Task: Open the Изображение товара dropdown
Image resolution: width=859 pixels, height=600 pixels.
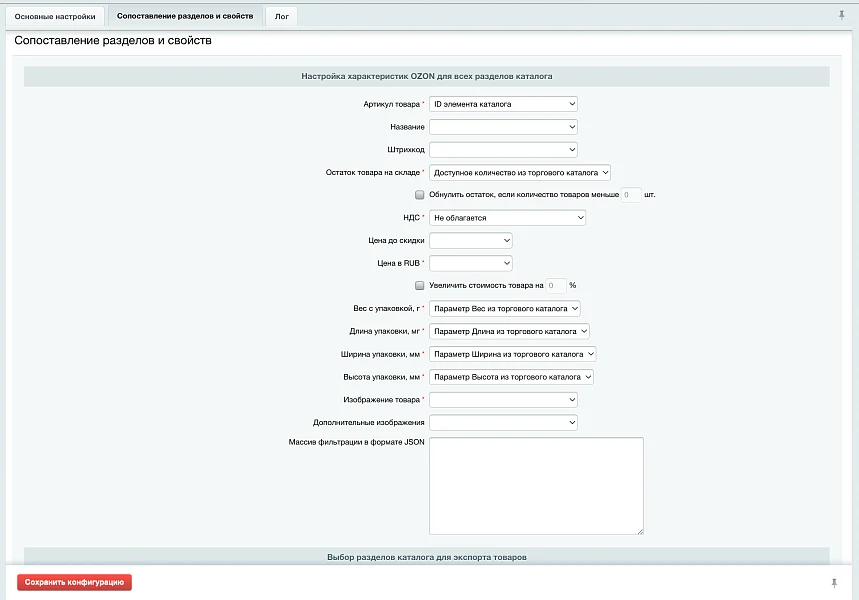Action: (x=503, y=400)
